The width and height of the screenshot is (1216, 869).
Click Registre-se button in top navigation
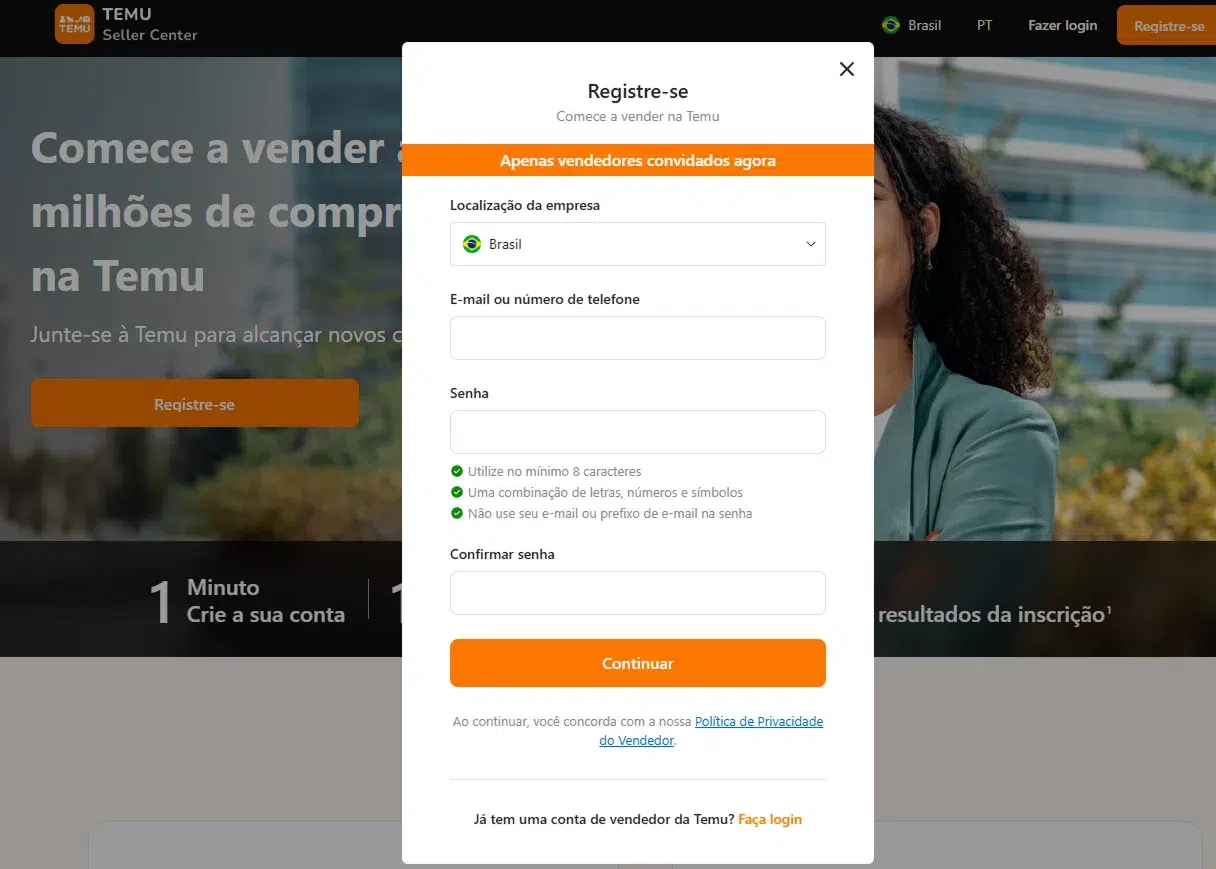click(1166, 25)
